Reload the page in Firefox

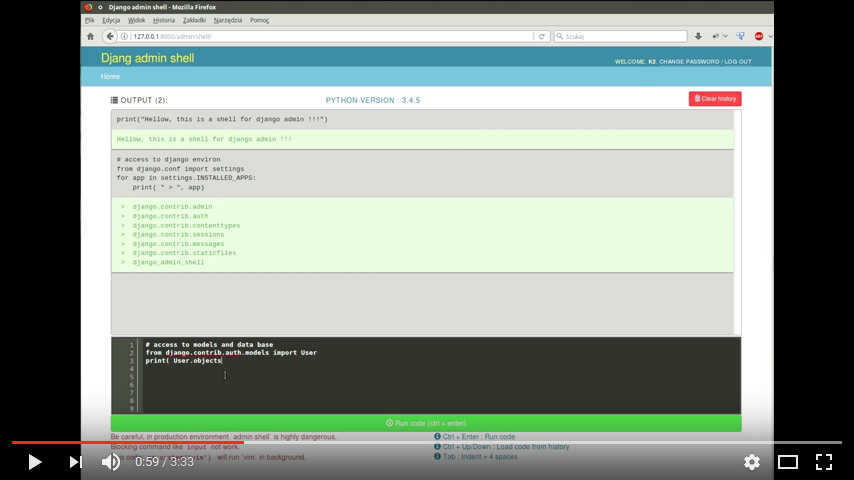tap(541, 37)
